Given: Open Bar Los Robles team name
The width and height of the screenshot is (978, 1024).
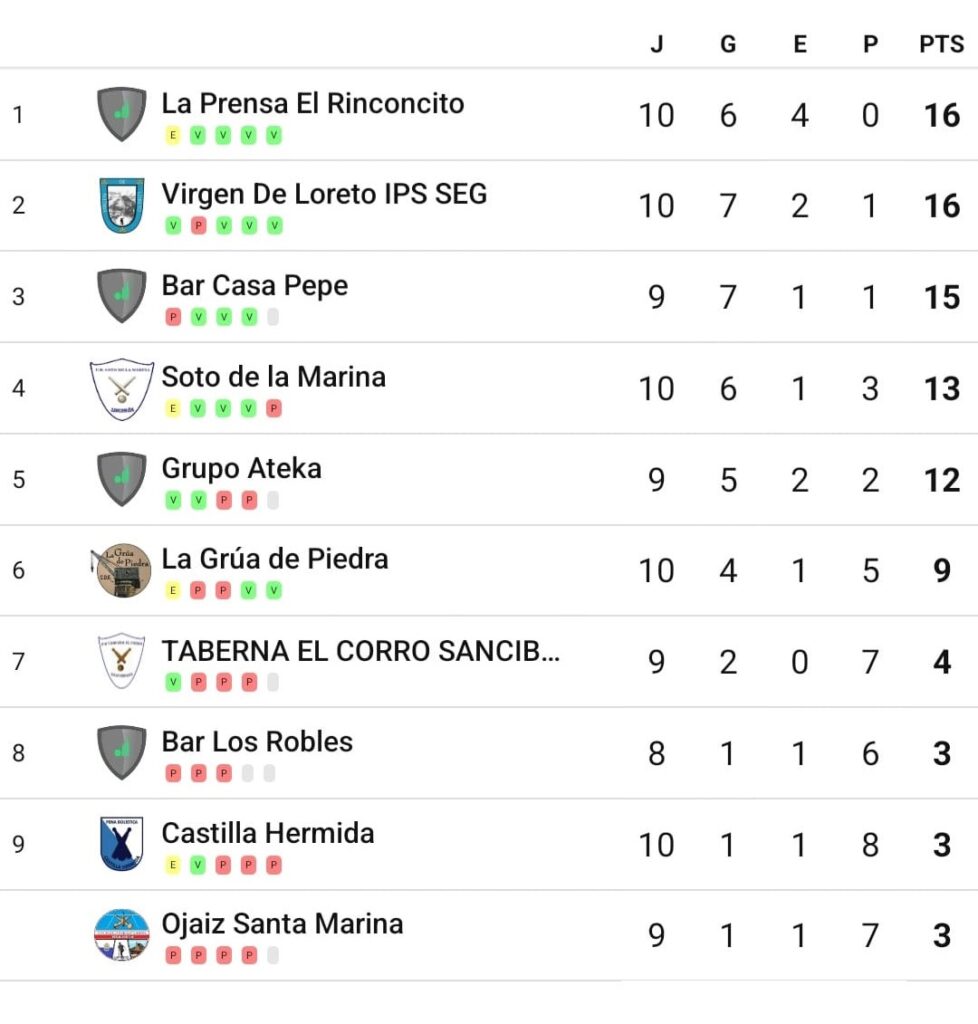Looking at the screenshot, I should click(x=257, y=742).
